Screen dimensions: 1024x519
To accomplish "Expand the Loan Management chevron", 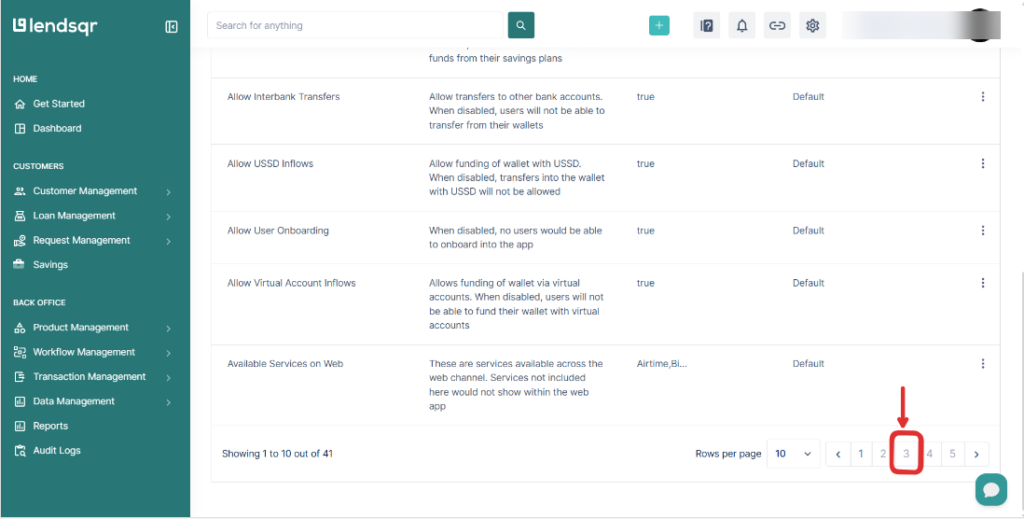I will [168, 217].
